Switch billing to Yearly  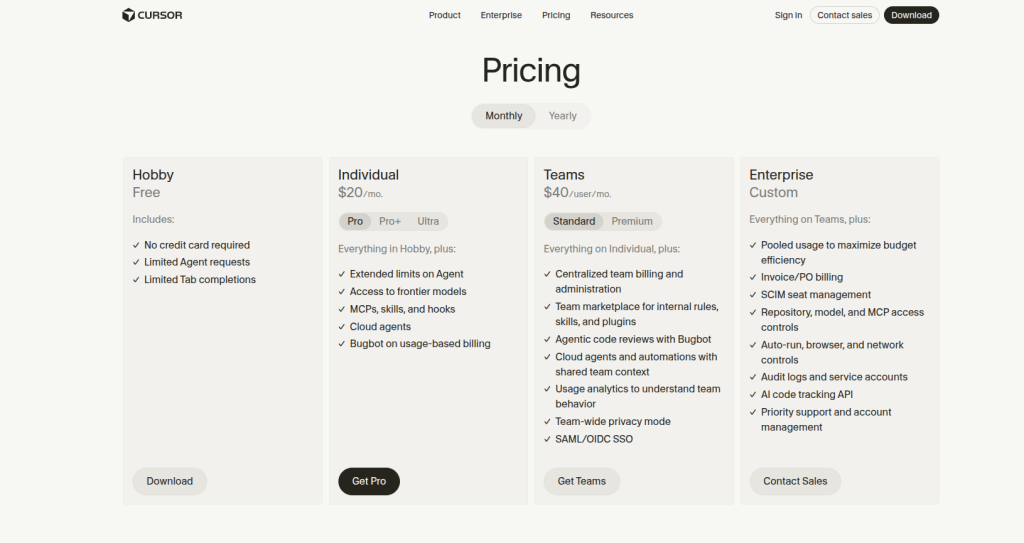click(562, 116)
